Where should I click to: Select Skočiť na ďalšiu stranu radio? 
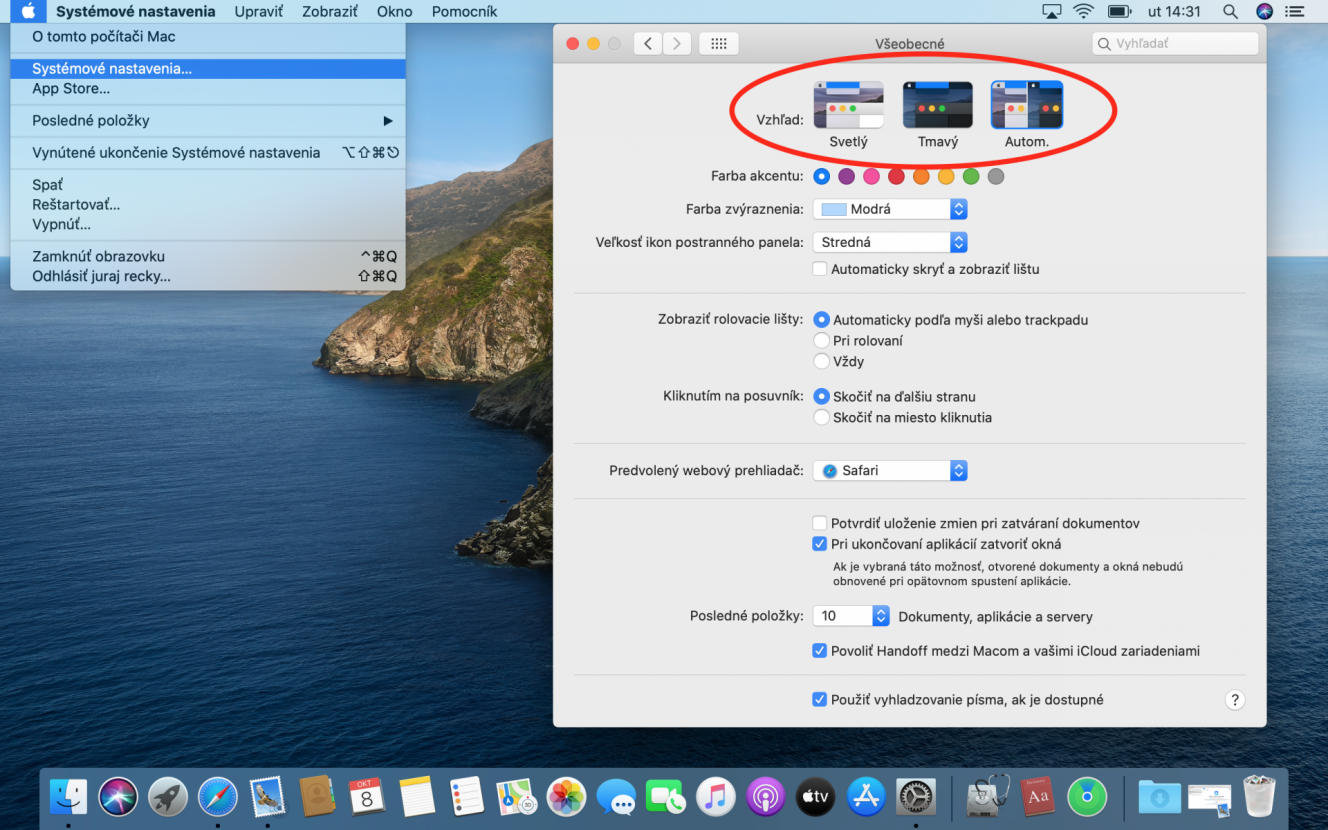[x=822, y=396]
